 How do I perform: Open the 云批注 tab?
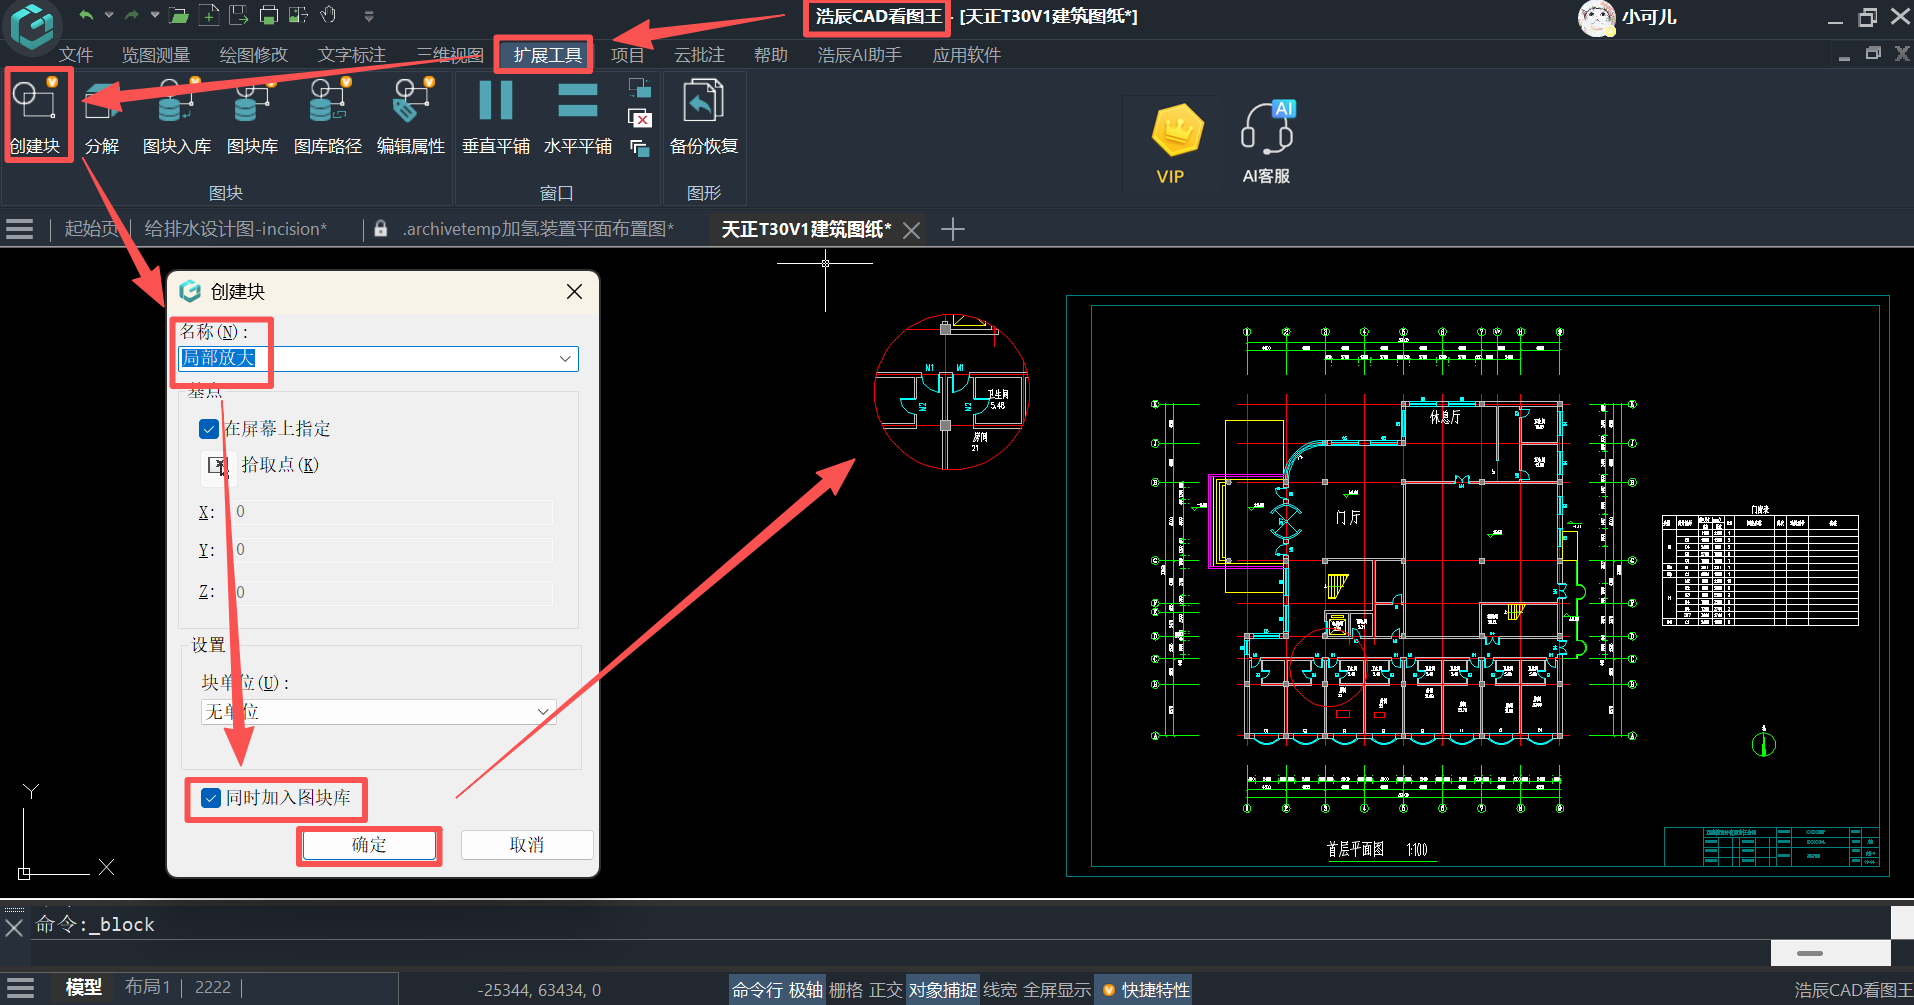(699, 55)
